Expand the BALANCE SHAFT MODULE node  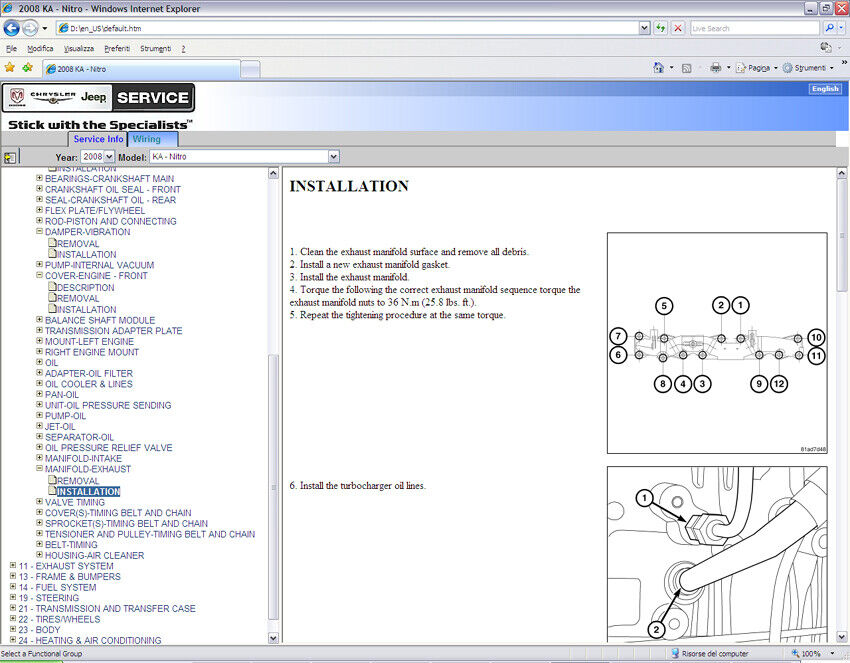(x=40, y=320)
